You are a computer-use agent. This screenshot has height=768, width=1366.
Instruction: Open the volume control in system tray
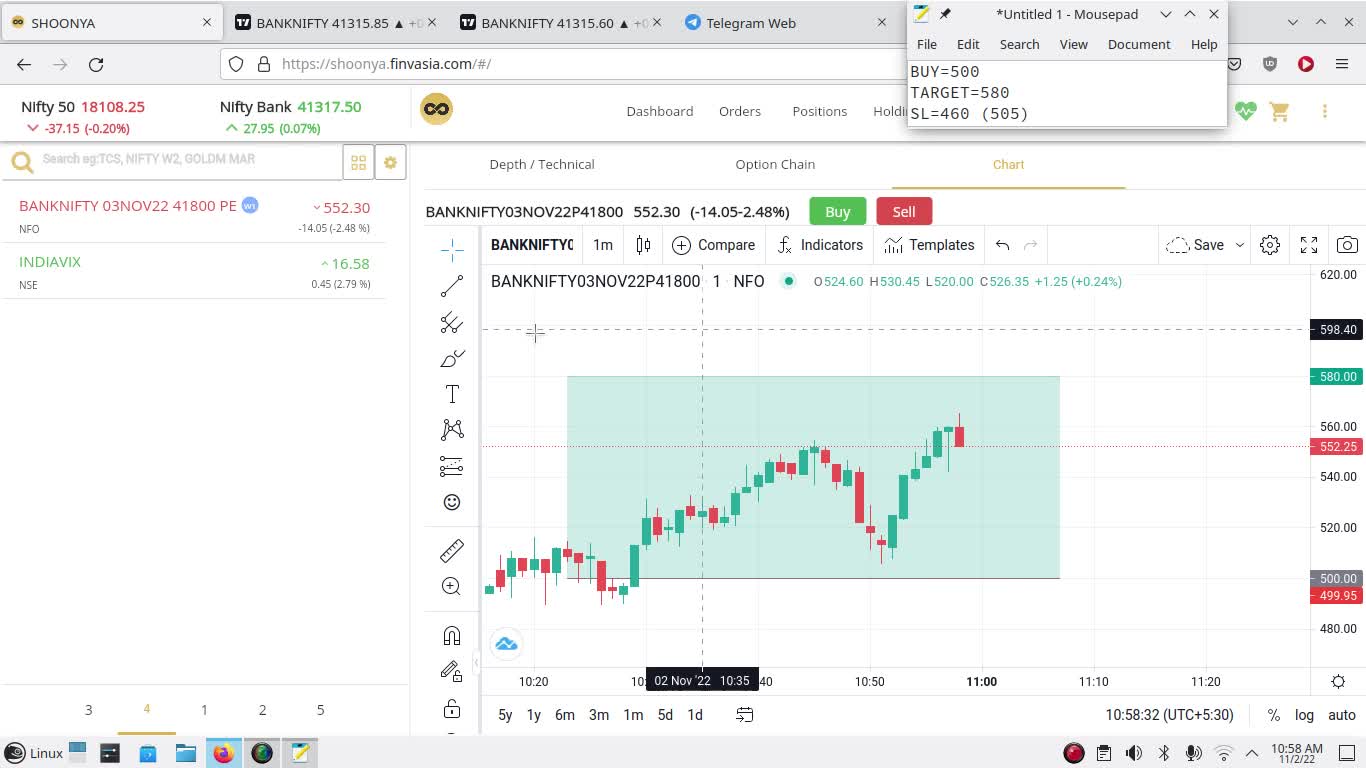tap(1133, 753)
